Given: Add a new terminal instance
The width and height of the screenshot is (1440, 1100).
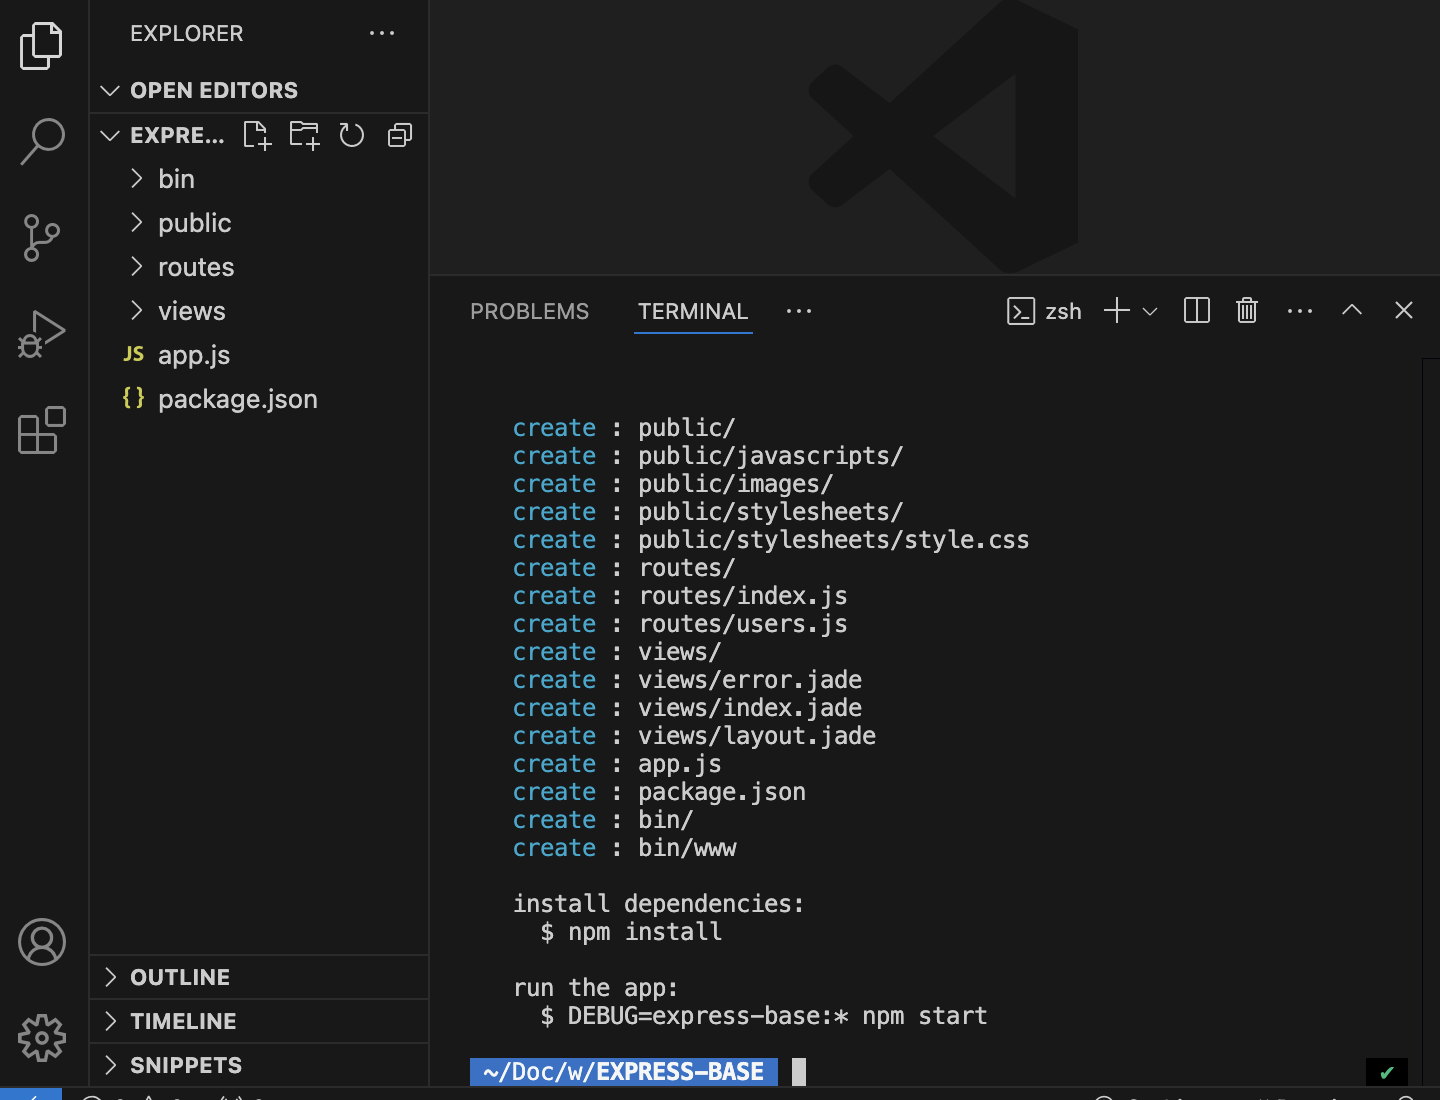Looking at the screenshot, I should 1117,311.
